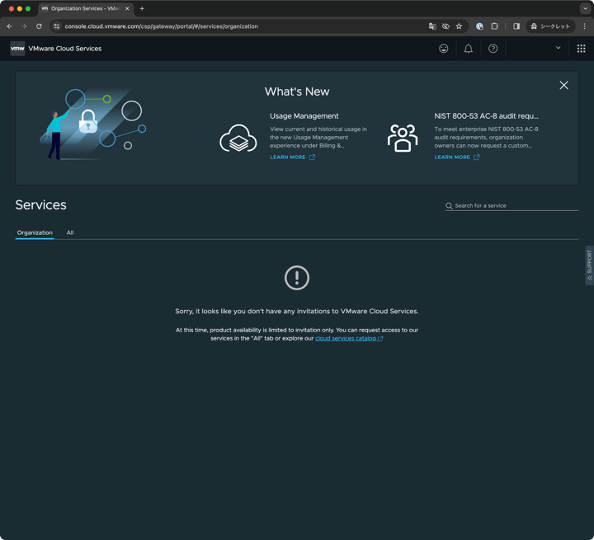Click the What's New lock illustration
This screenshot has width=594, height=540.
[x=88, y=121]
